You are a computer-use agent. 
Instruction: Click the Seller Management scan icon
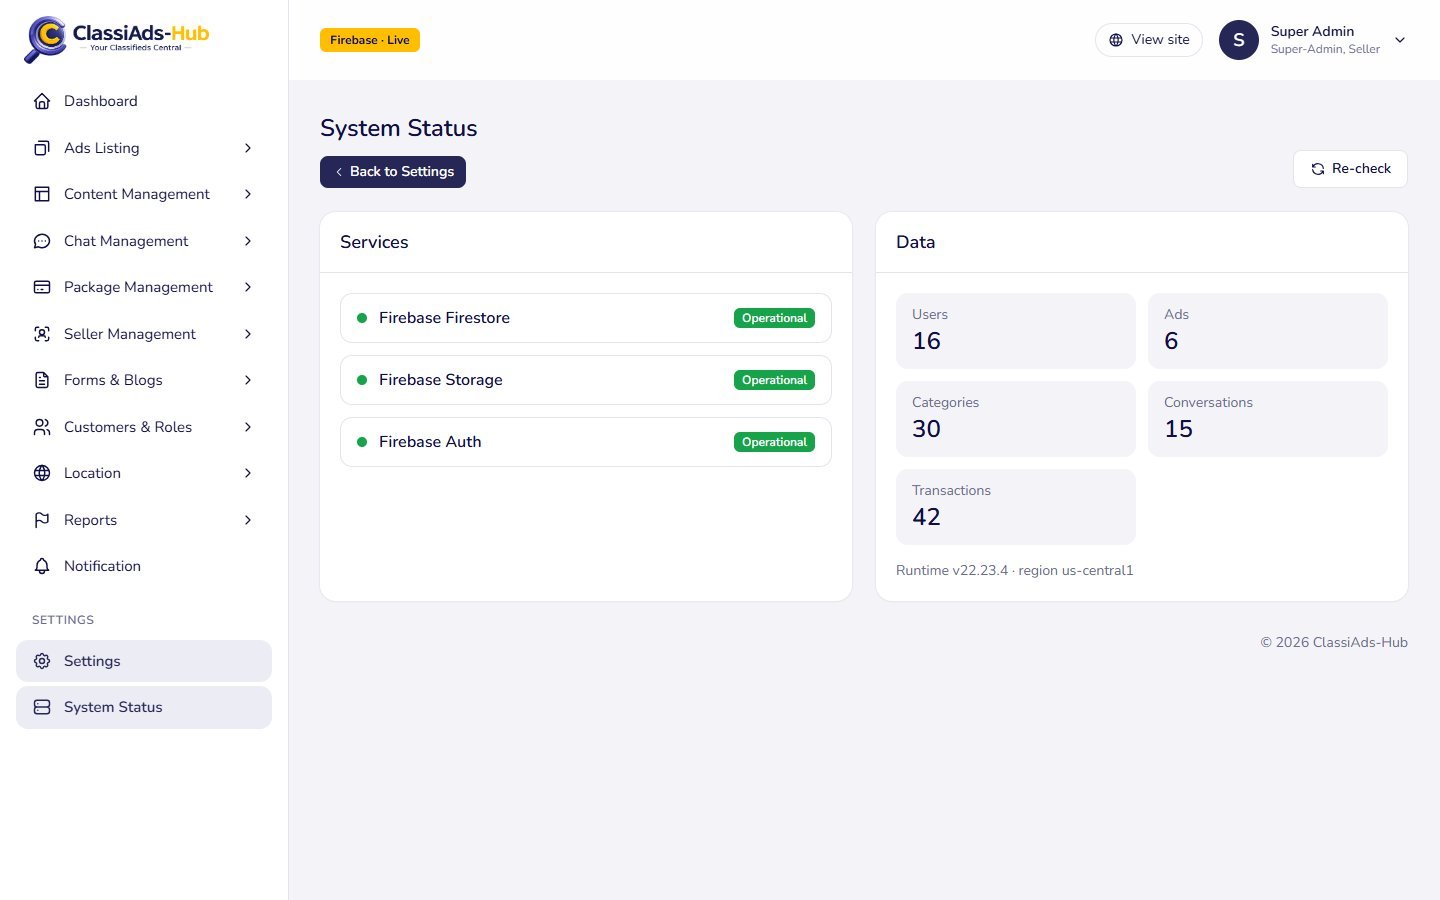[42, 334]
